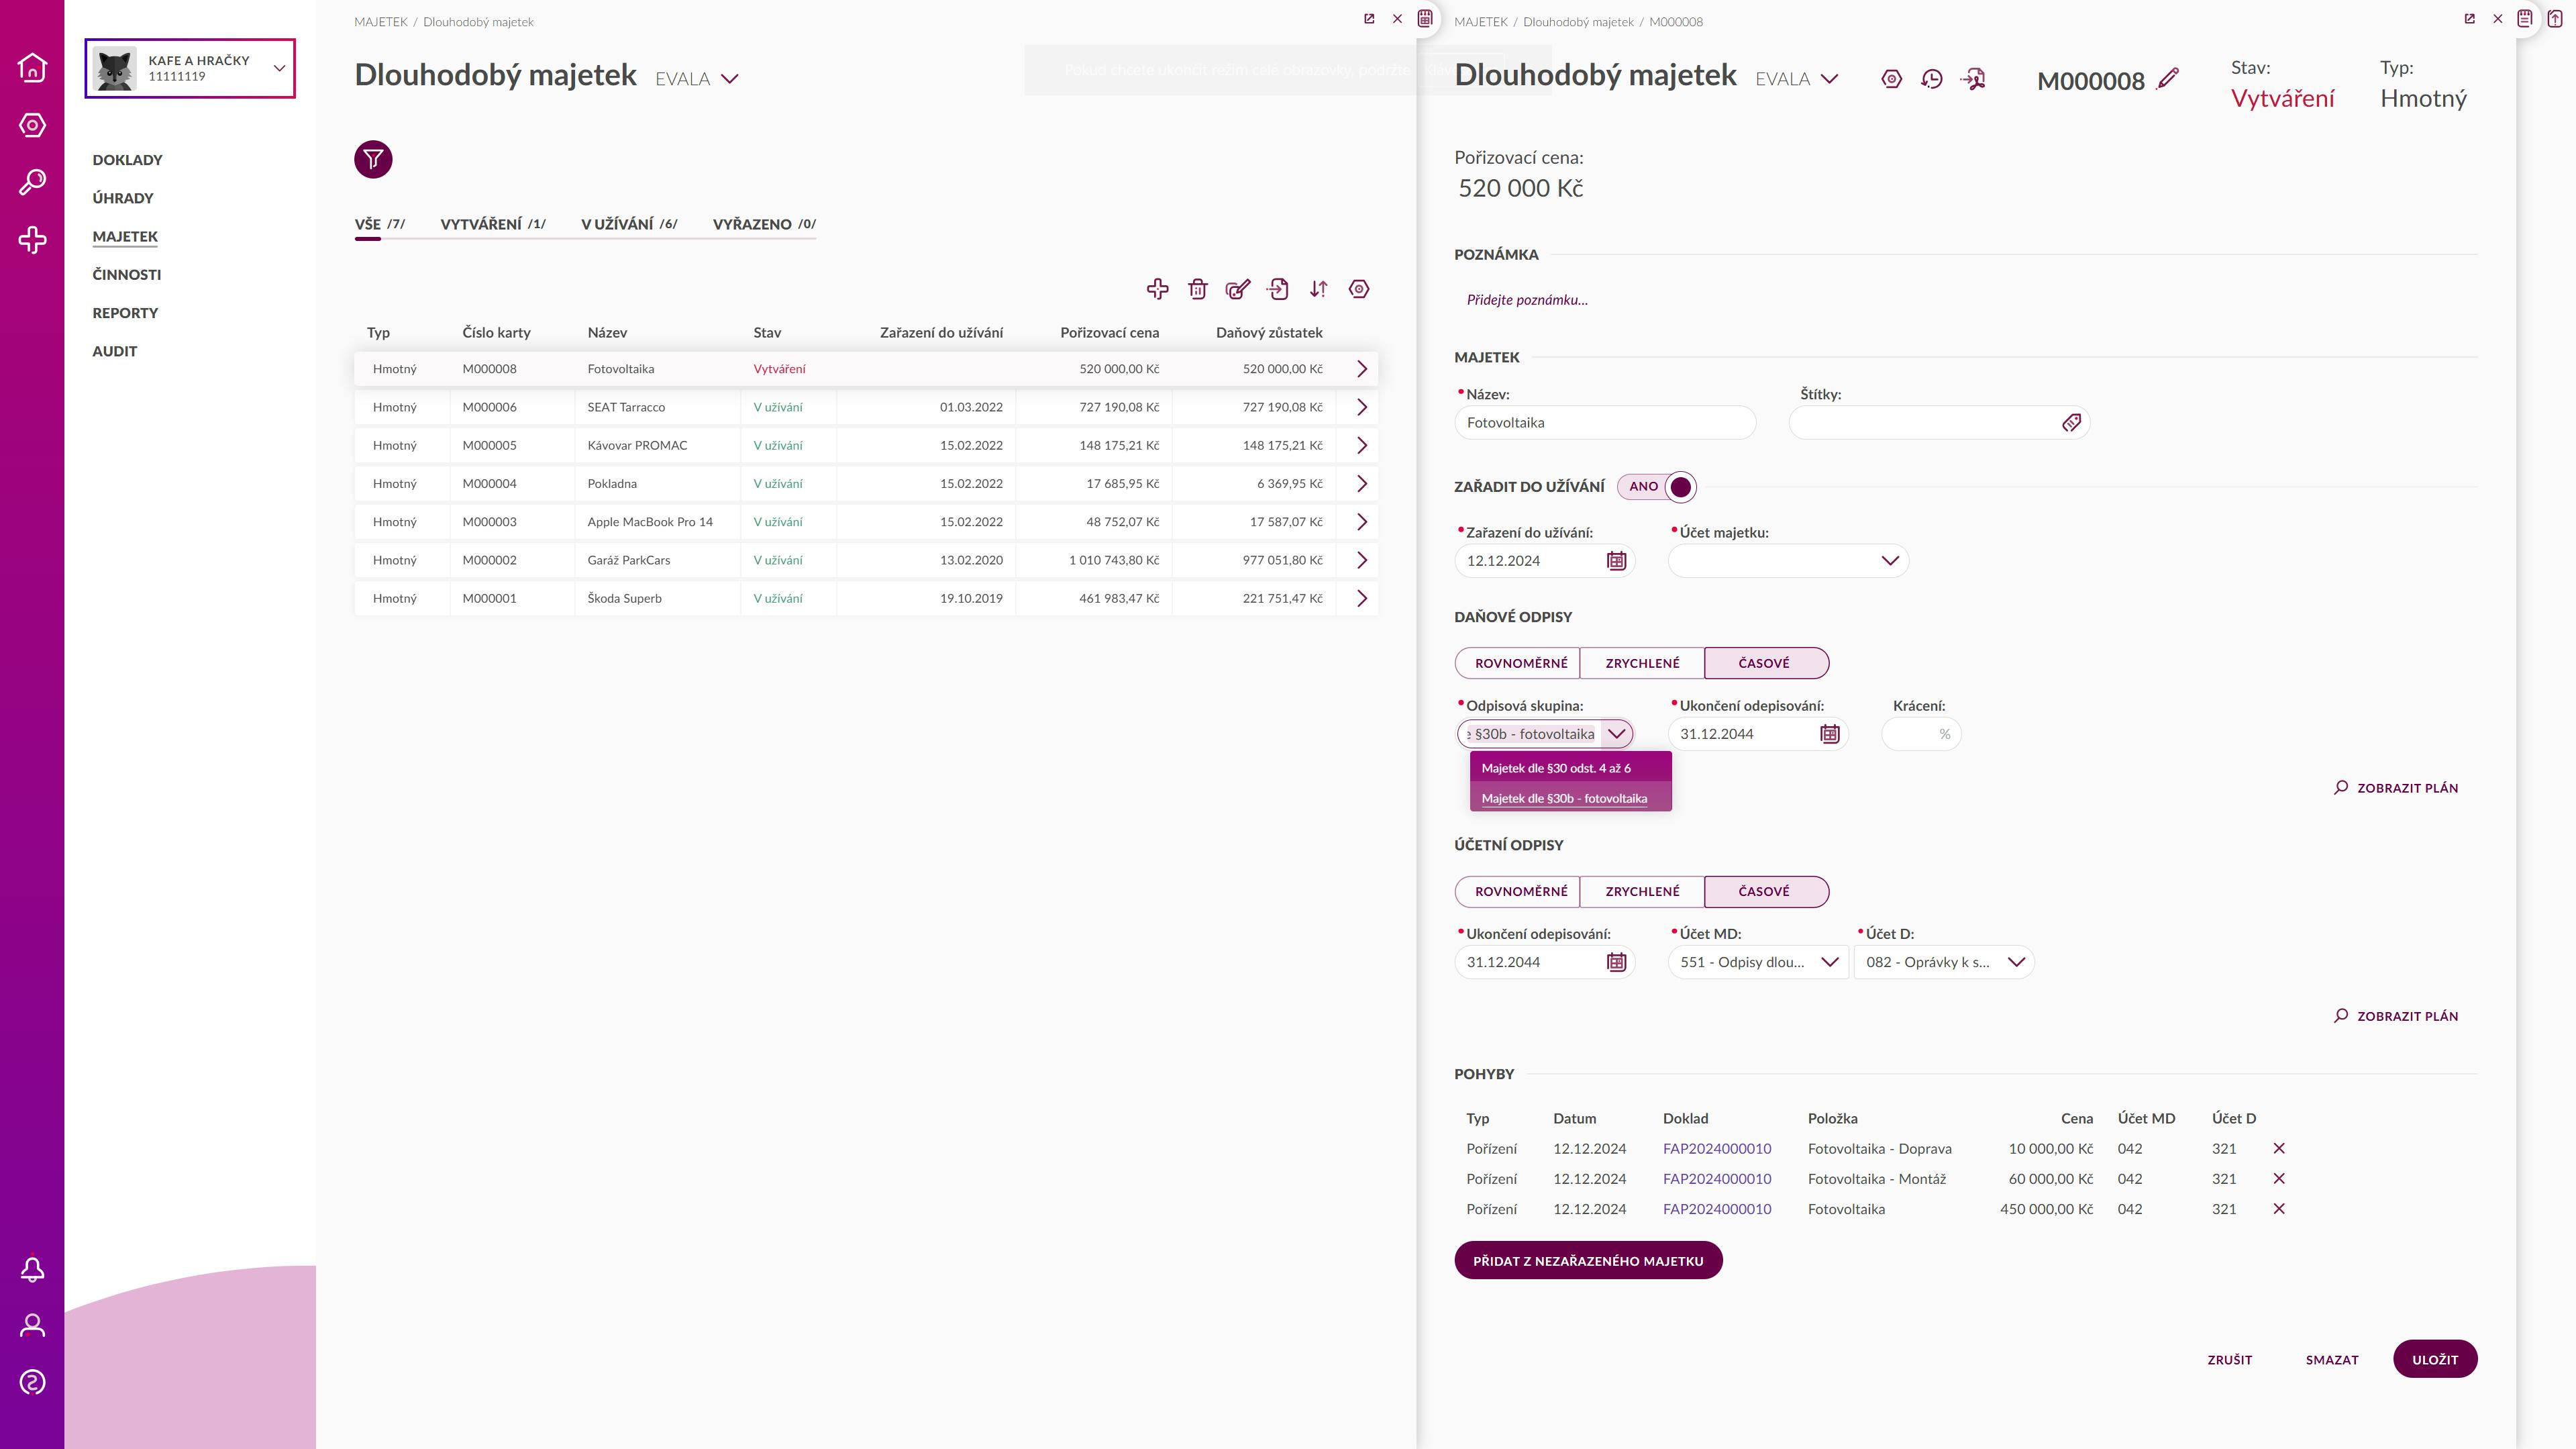The height and width of the screenshot is (1449, 2576).
Task: Click the sort arrows icon in list toolbar
Action: pos(1318,289)
